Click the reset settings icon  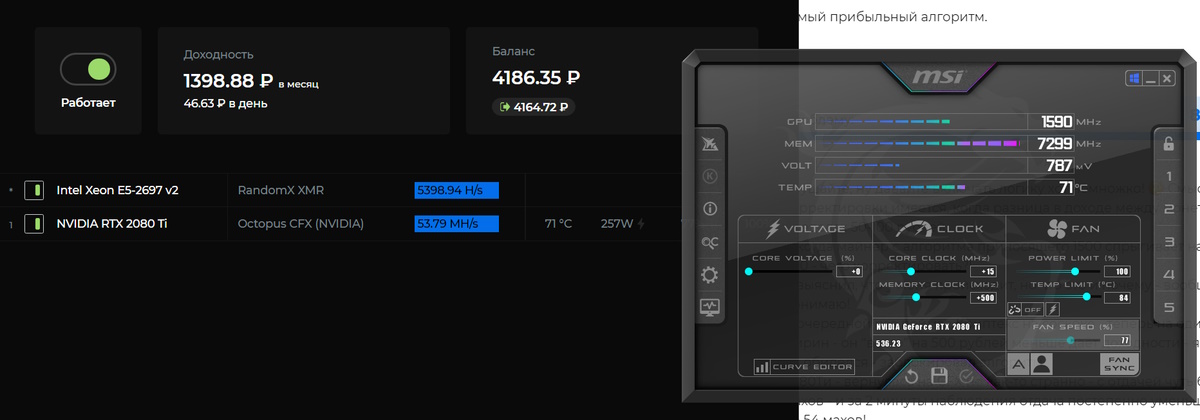point(911,376)
